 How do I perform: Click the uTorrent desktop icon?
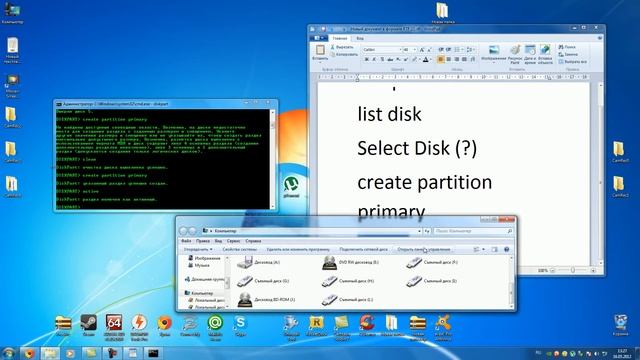pos(291,187)
